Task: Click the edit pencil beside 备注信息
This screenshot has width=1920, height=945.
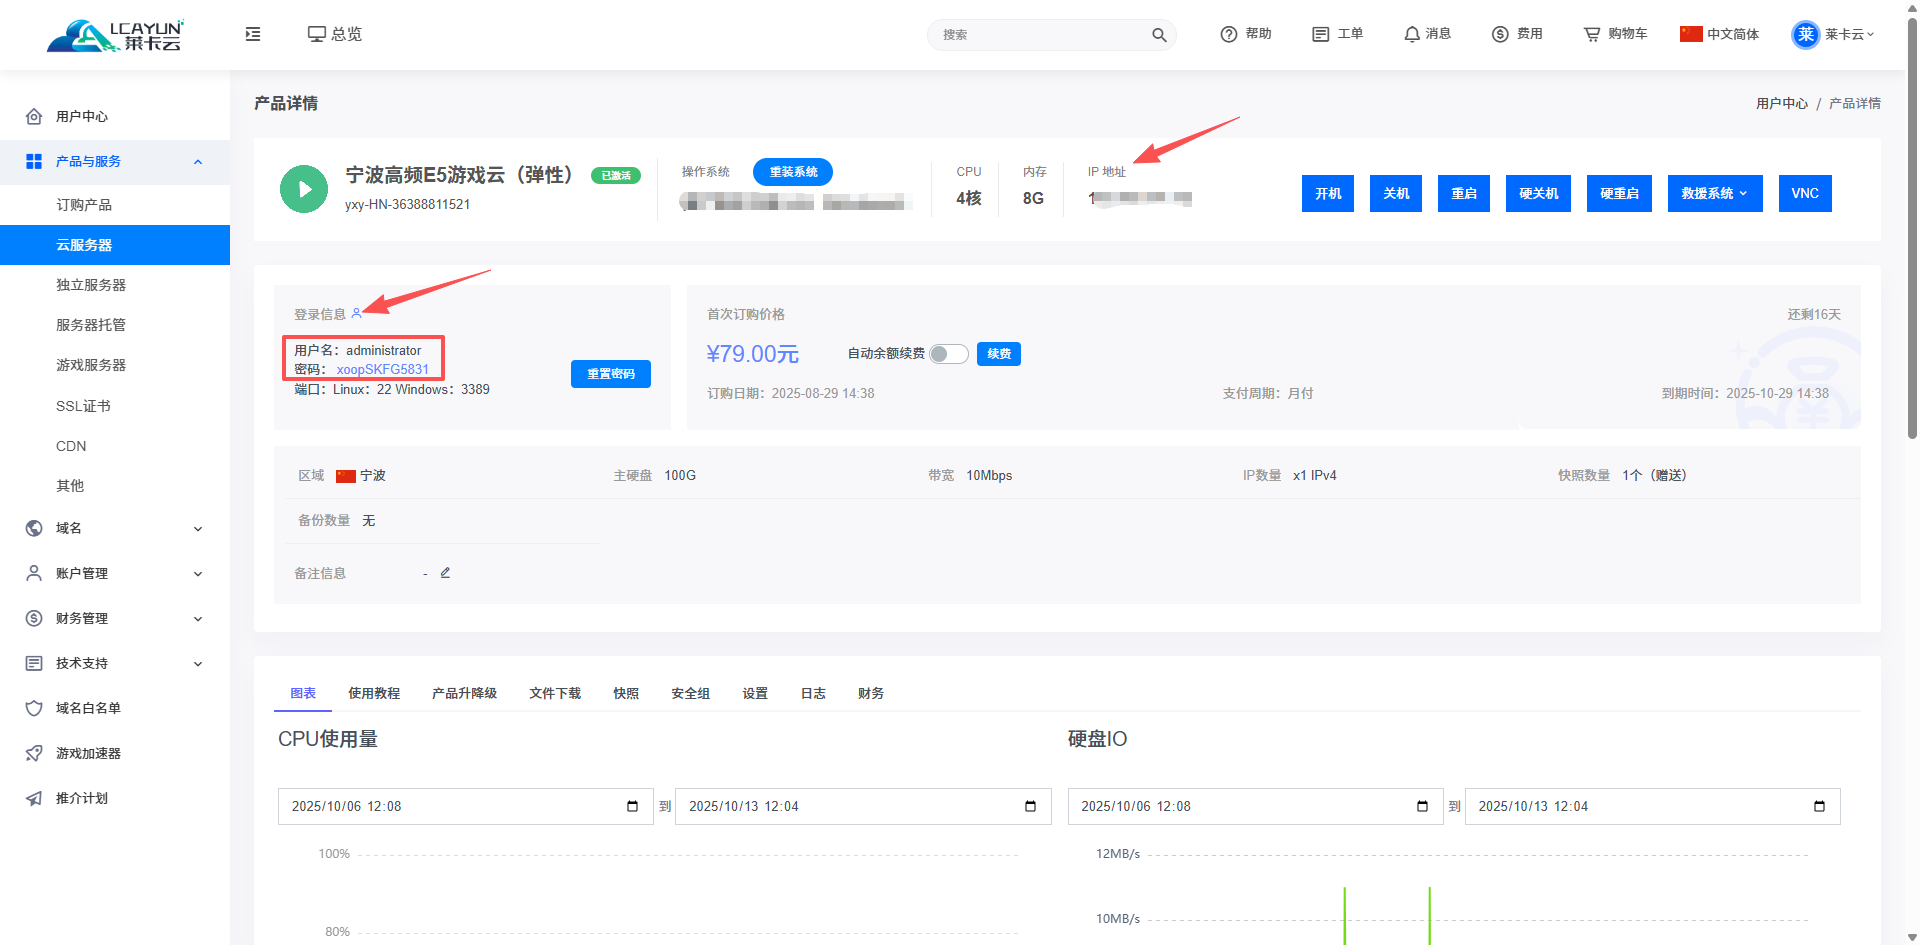Action: (446, 573)
